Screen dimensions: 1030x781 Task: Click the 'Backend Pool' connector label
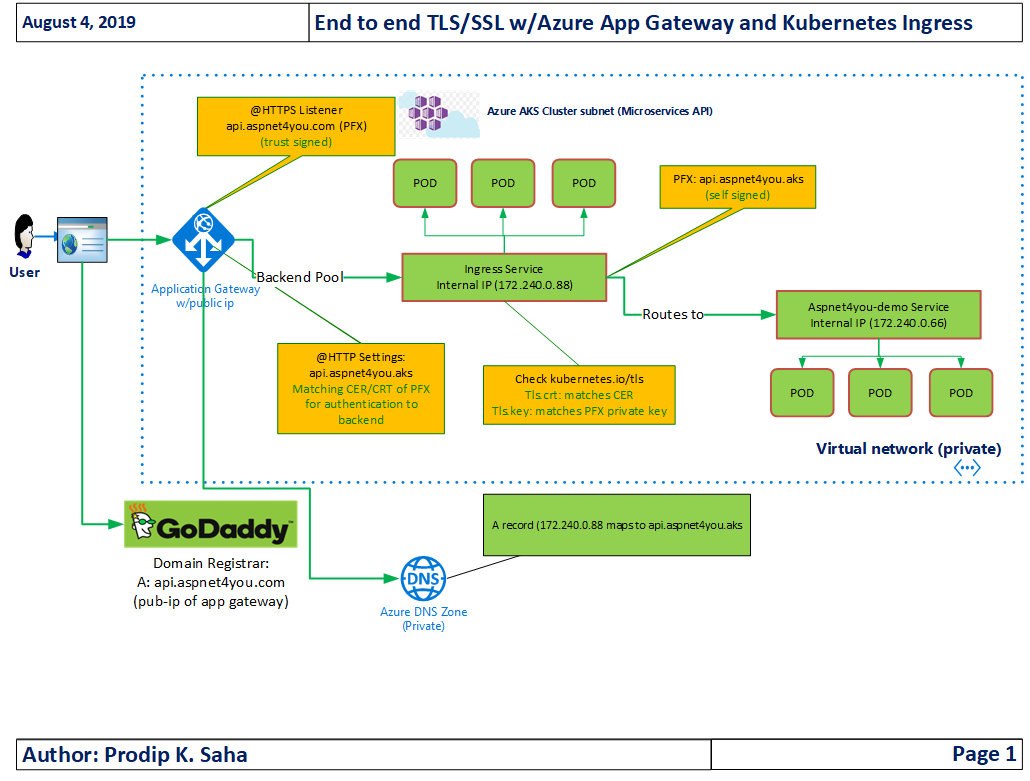point(300,277)
